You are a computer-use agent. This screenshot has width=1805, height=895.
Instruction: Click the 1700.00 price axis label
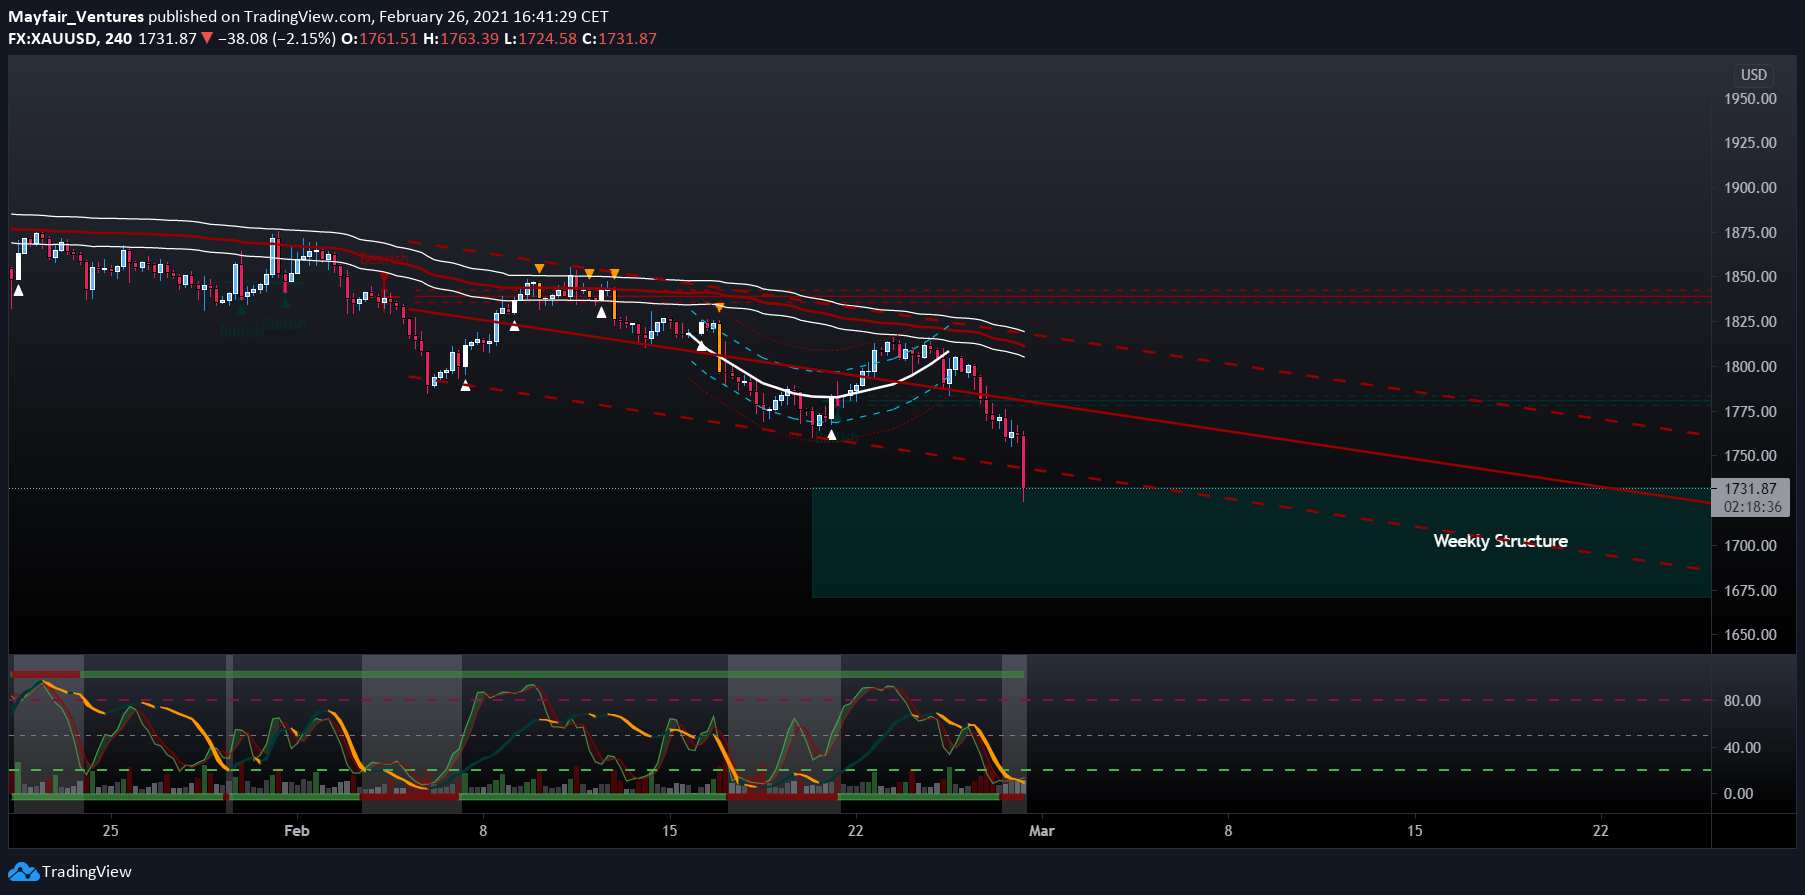tap(1750, 546)
